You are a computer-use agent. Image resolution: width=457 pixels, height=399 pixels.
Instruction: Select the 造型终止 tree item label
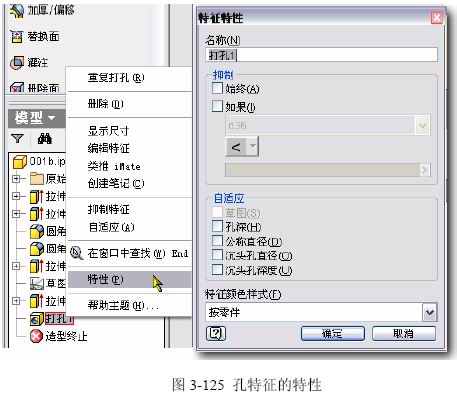click(x=66, y=336)
